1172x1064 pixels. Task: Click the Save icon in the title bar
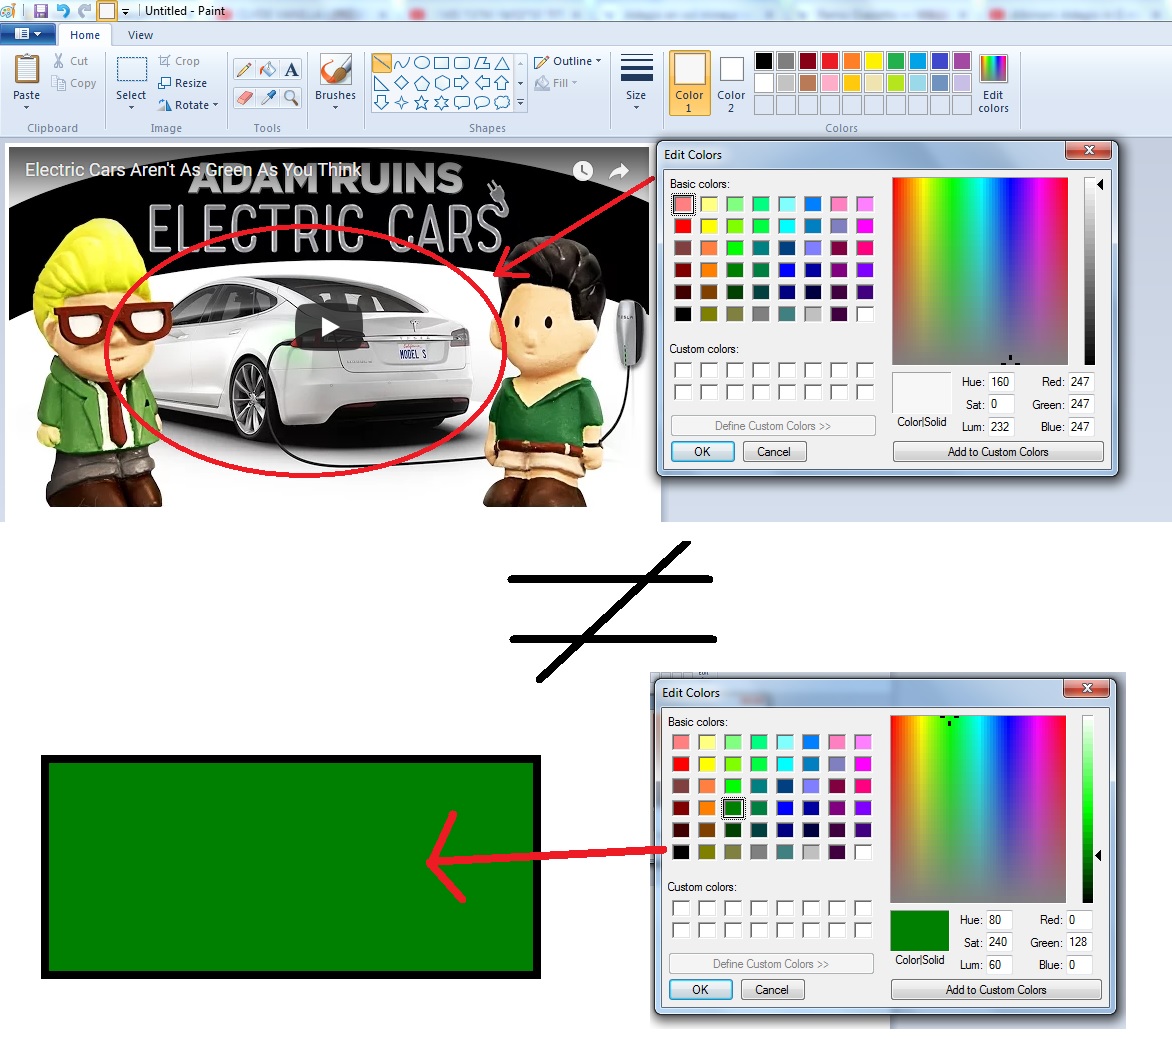(x=41, y=11)
